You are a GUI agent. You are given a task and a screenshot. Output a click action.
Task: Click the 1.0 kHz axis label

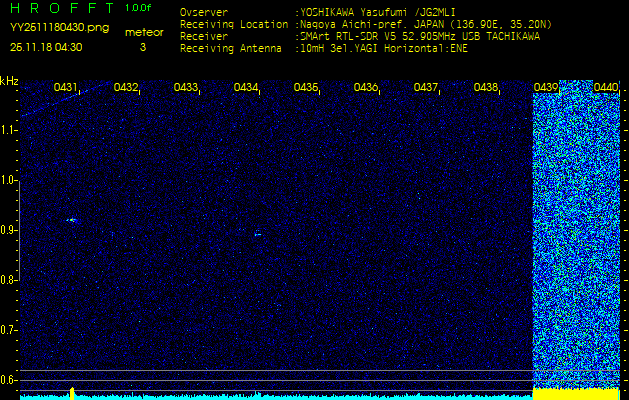[x=9, y=181]
